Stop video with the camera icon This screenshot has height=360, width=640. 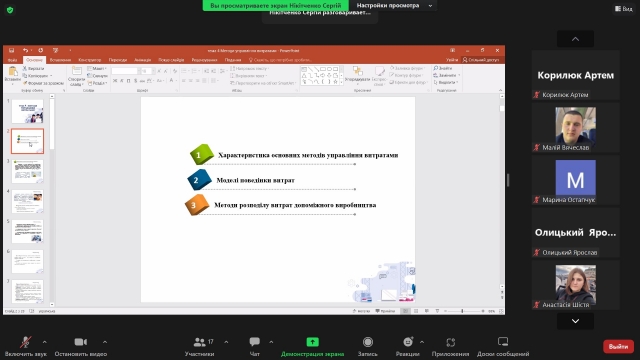(80, 342)
